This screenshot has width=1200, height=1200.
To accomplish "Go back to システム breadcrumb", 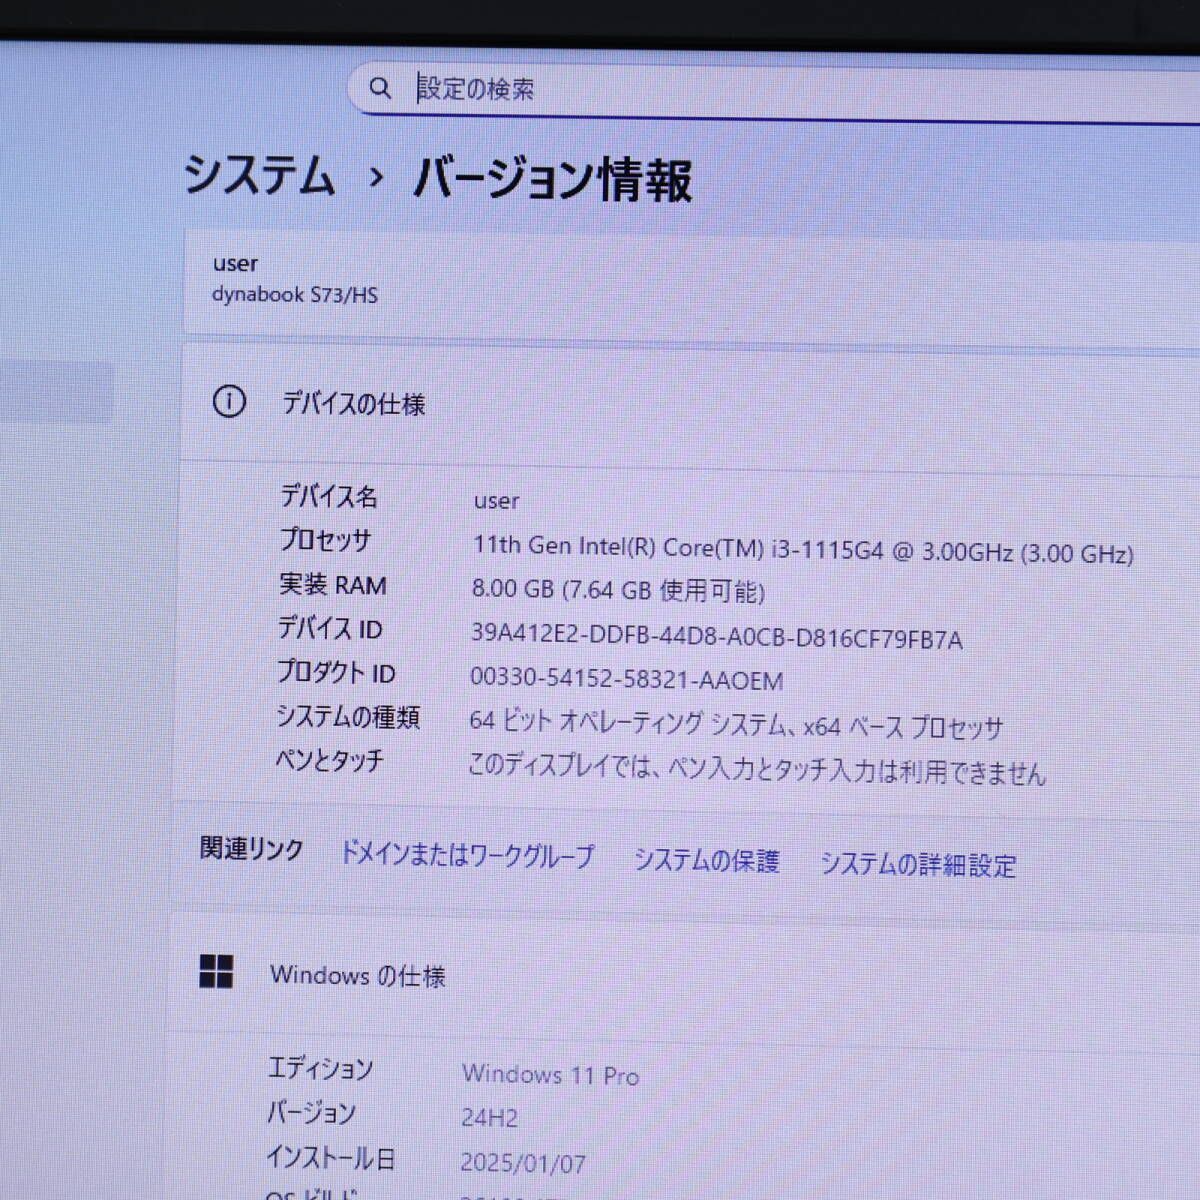I will (259, 176).
